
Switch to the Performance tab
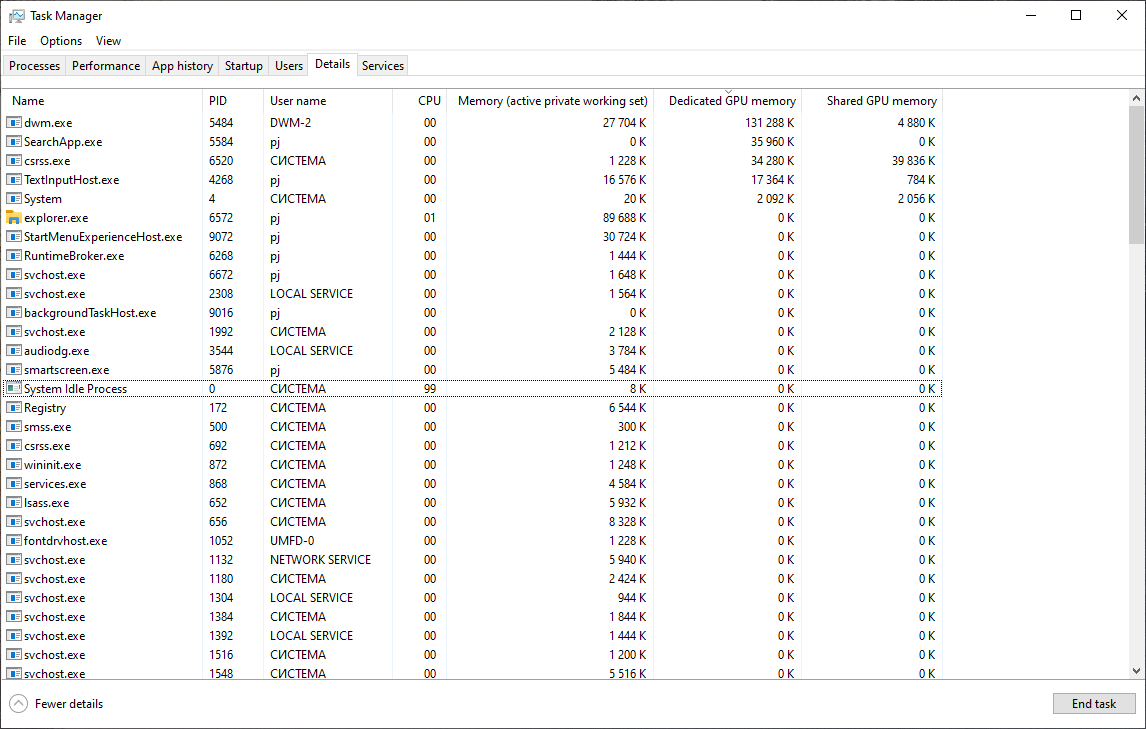coord(106,66)
